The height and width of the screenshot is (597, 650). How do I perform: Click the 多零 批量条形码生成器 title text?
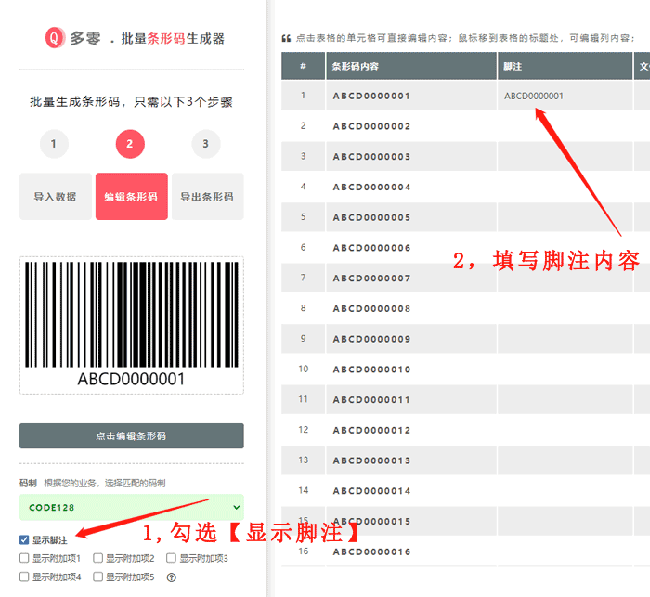[x=147, y=39]
